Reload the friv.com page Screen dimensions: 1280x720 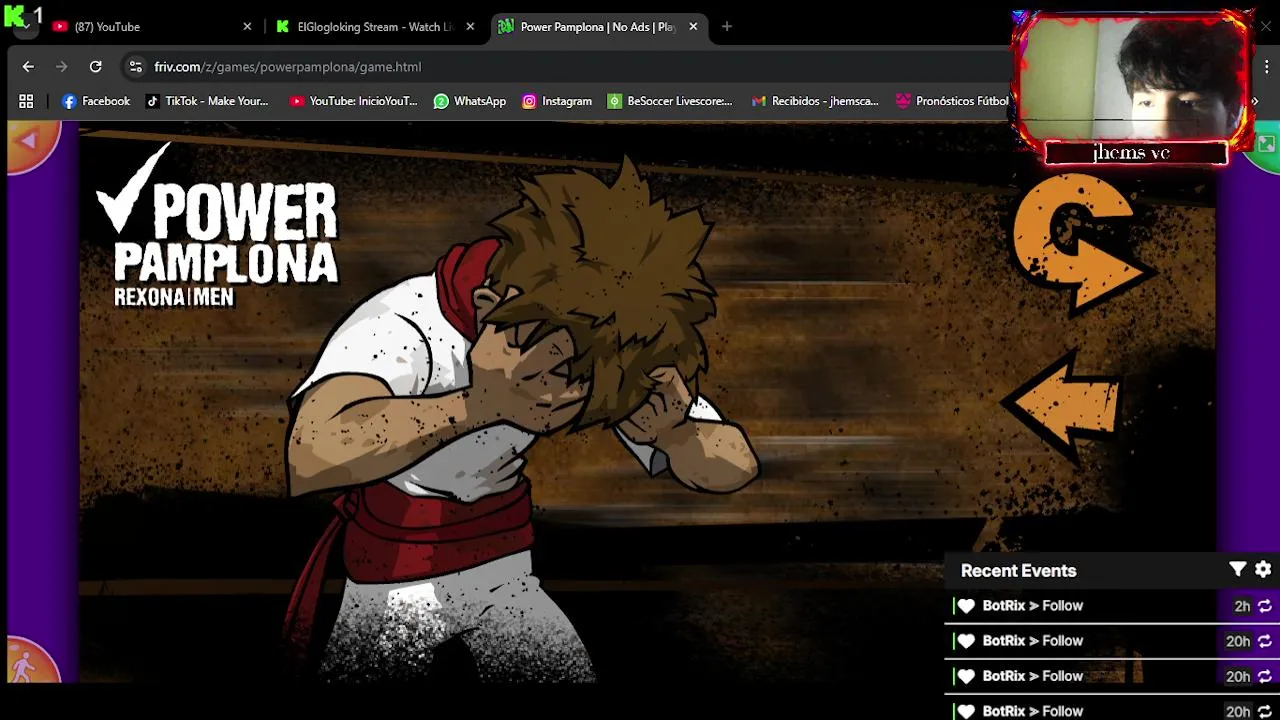(x=96, y=67)
